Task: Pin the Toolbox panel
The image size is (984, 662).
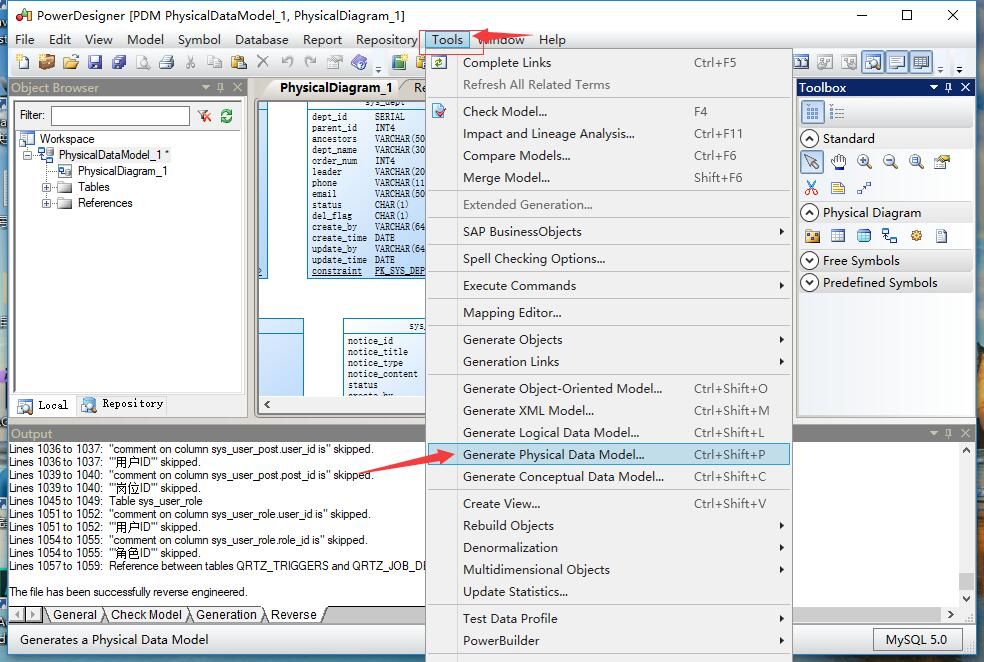Action: 948,87
